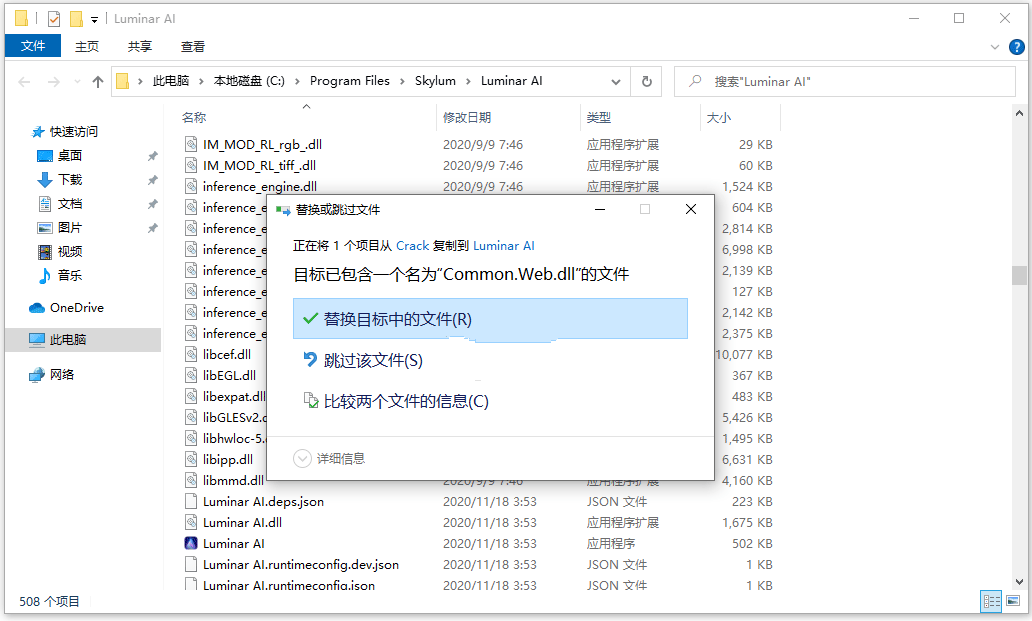The image size is (1032, 621).
Task: Open the recent locations dropdown arrow
Action: point(77,82)
